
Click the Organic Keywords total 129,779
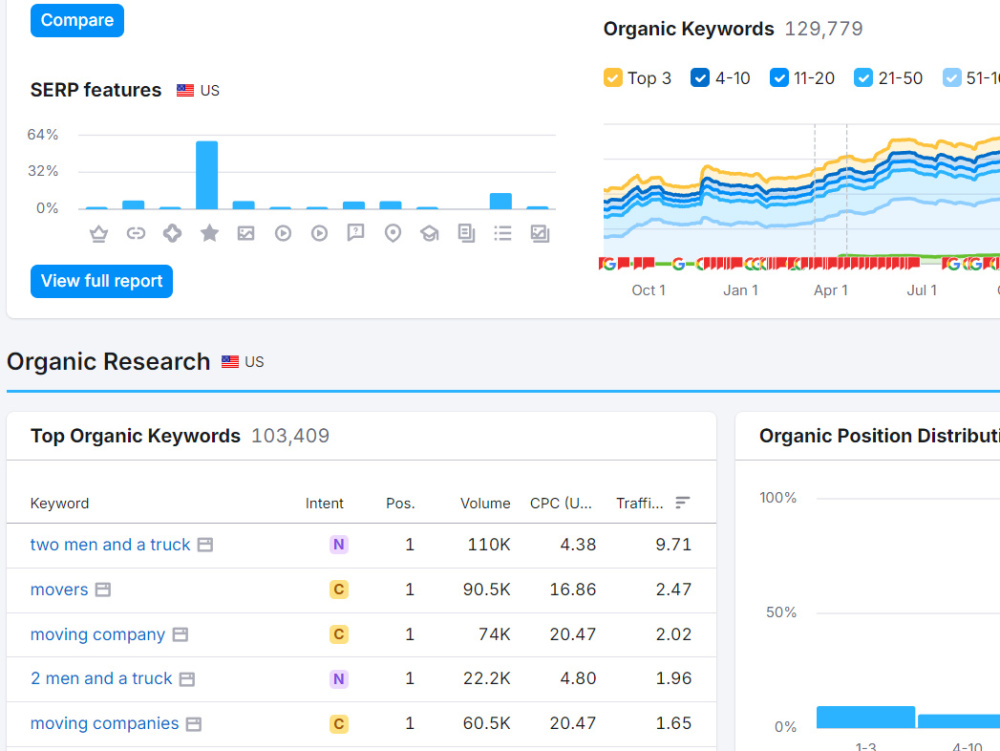point(823,29)
